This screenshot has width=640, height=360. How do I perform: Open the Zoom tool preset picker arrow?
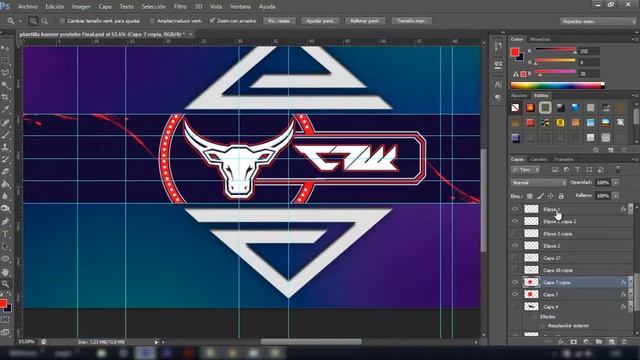pyautogui.click(x=20, y=21)
